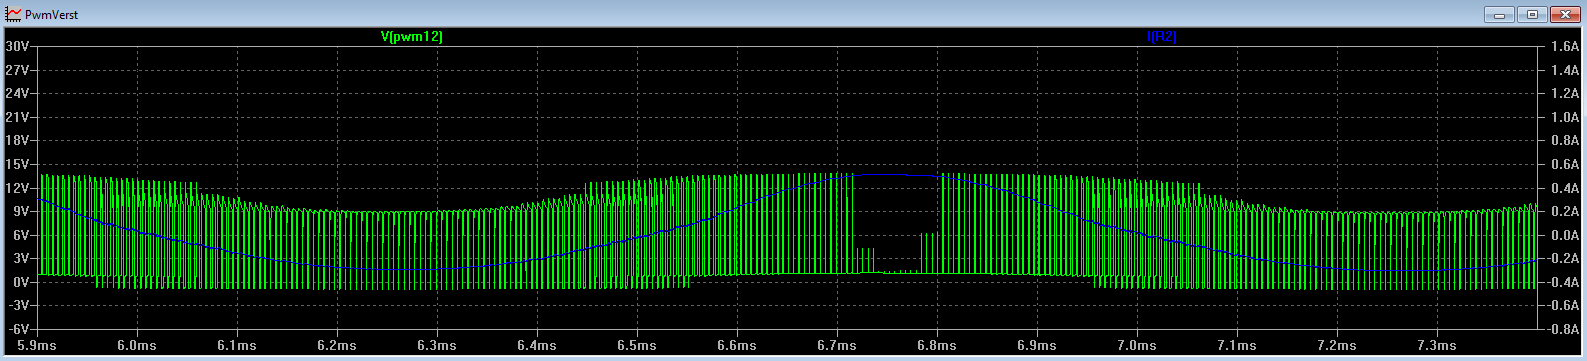The image size is (1587, 361).
Task: Select the green V(pwm12) trace label
Action: (412, 37)
